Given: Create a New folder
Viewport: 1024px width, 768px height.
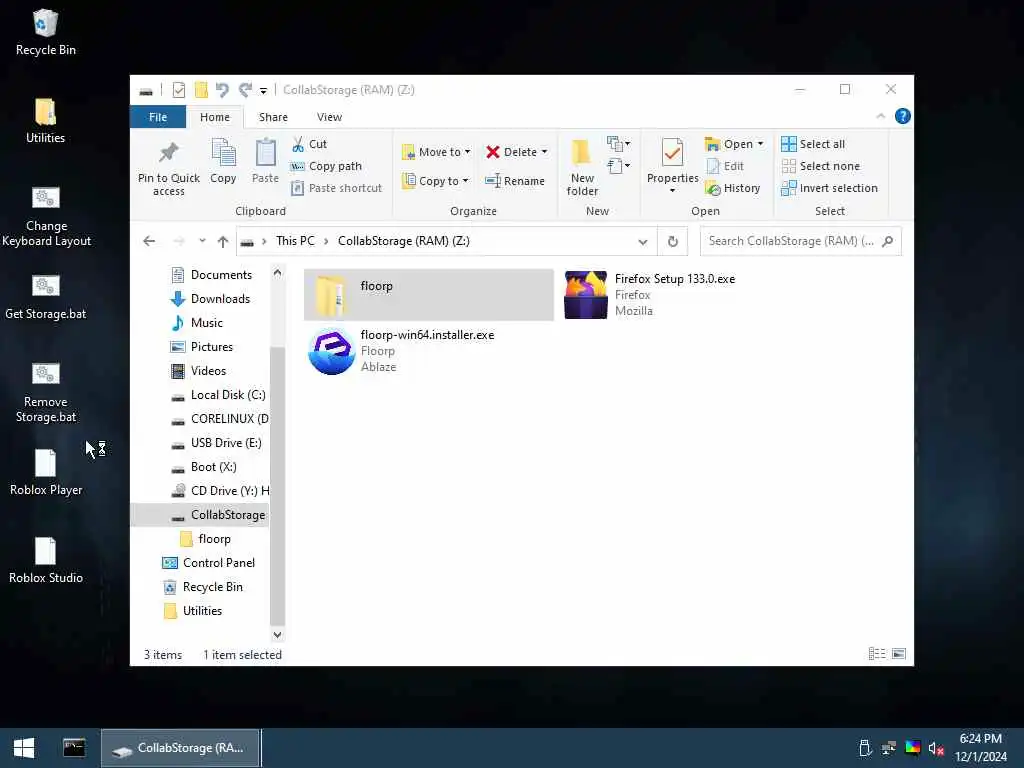Looking at the screenshot, I should (582, 167).
